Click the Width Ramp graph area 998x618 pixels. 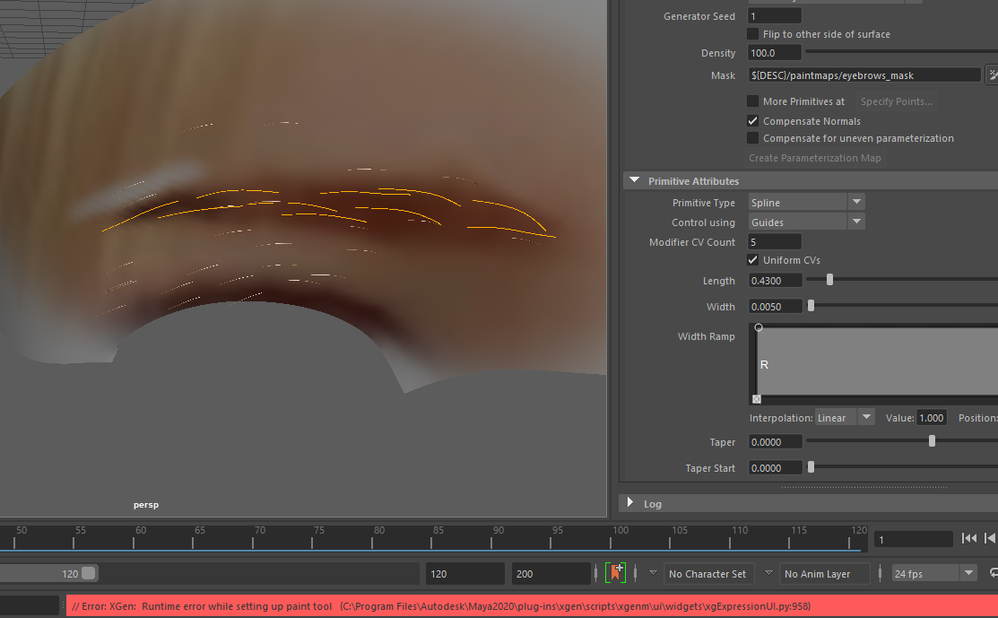coord(878,362)
